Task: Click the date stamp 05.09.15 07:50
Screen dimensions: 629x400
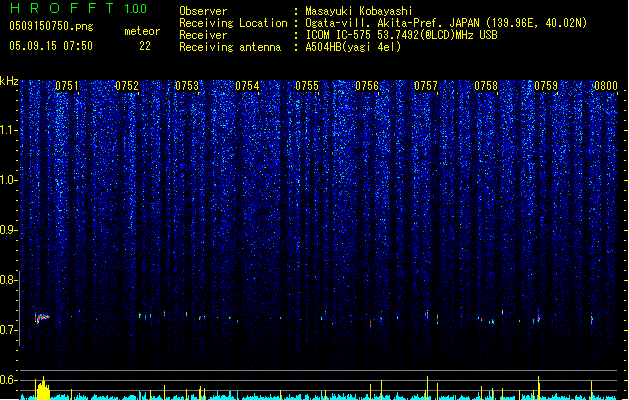Action: (x=51, y=46)
